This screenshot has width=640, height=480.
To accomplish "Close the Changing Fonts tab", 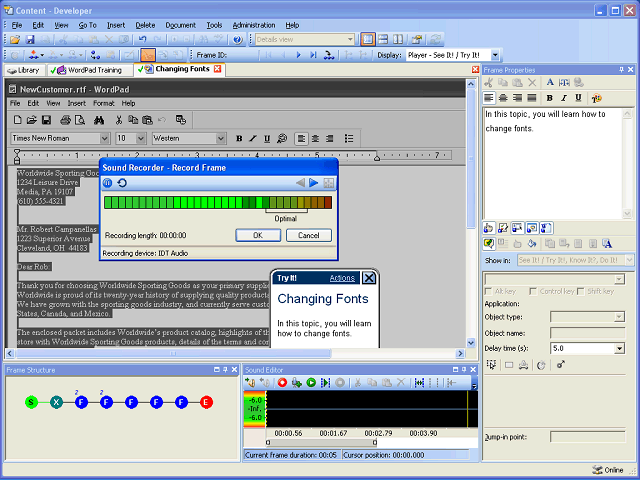I will [x=218, y=69].
